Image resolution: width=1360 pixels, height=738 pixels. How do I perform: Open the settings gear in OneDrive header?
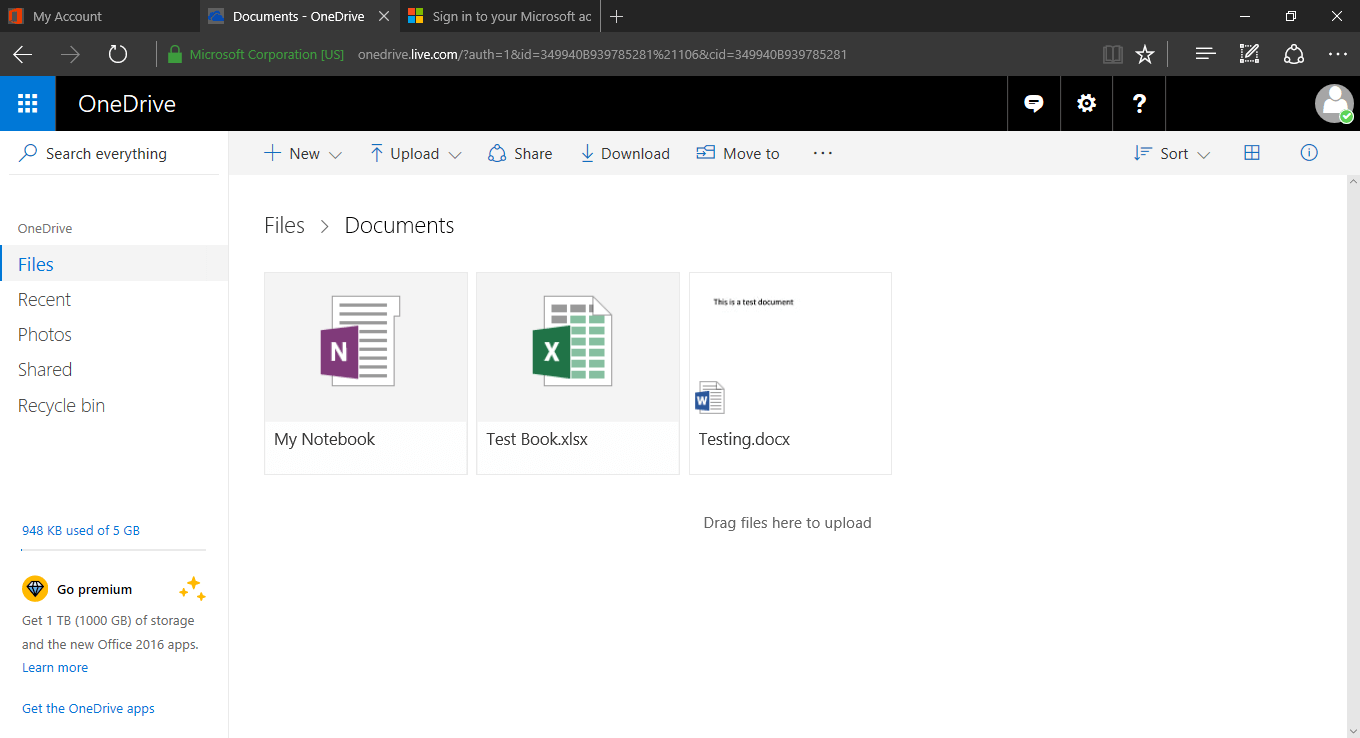1086,103
